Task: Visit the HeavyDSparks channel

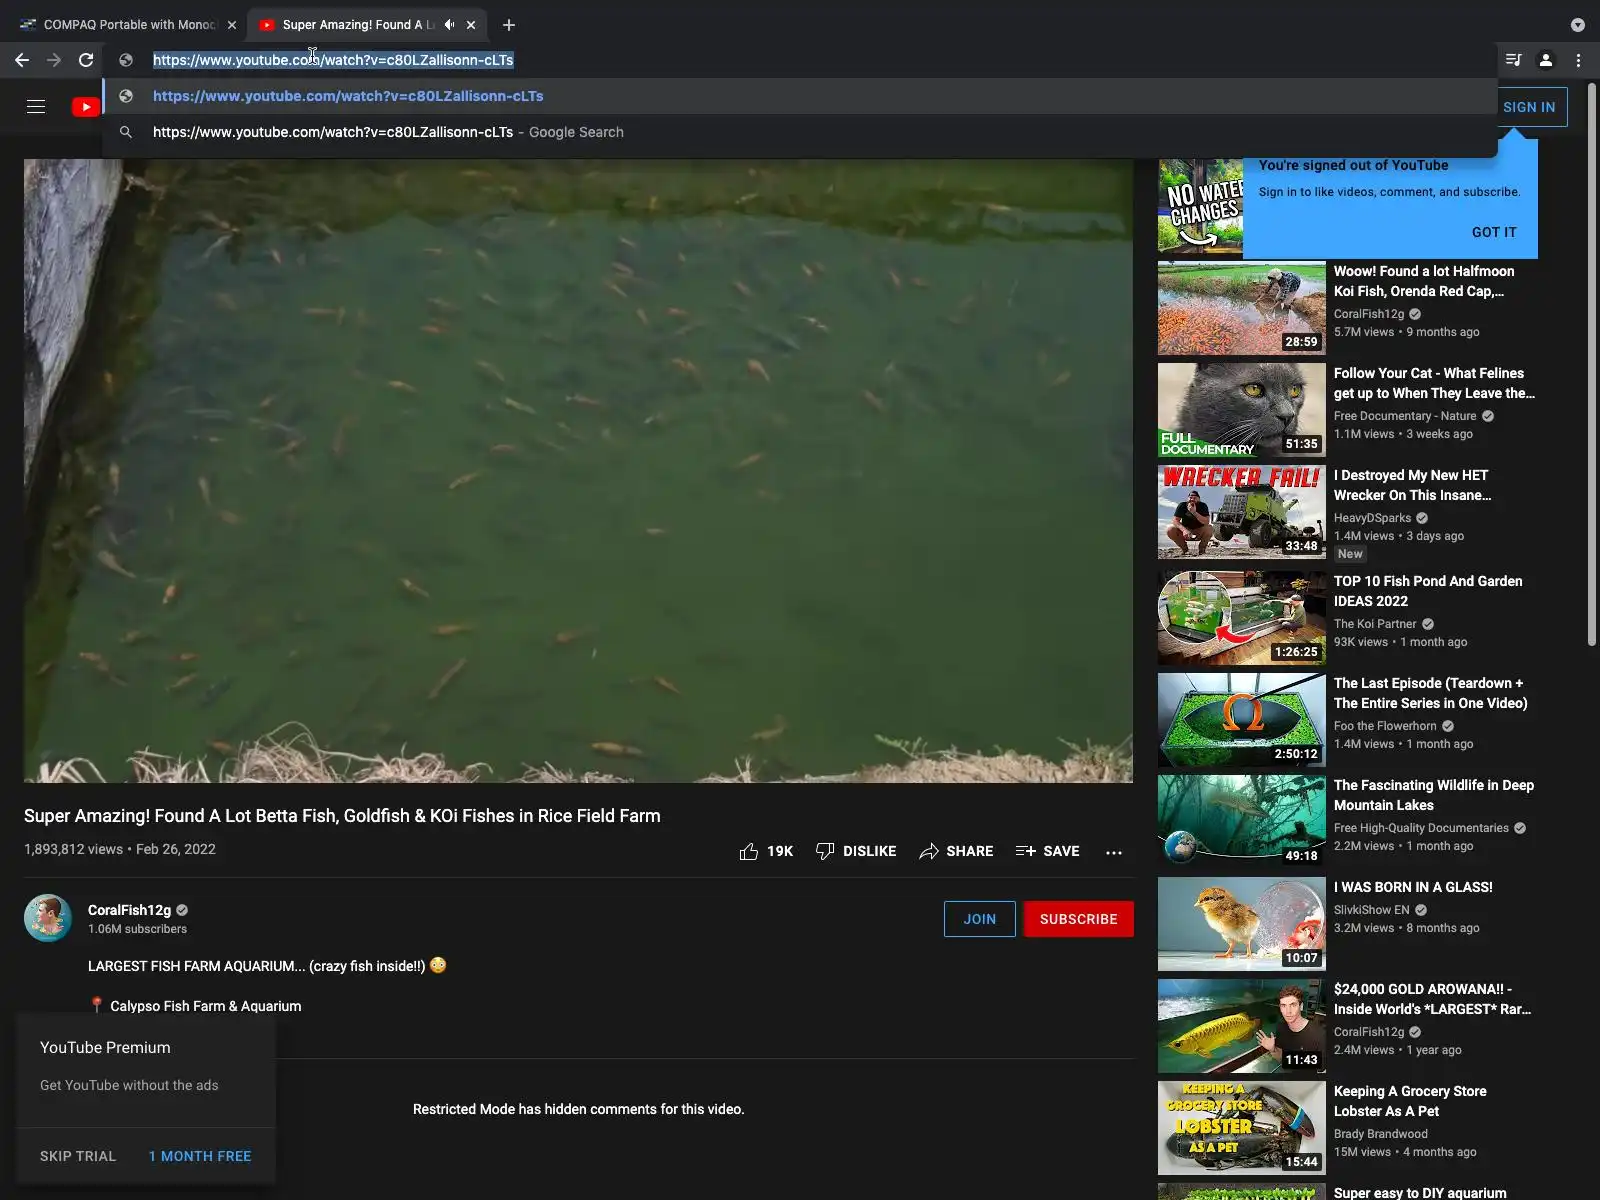Action: 1372,518
